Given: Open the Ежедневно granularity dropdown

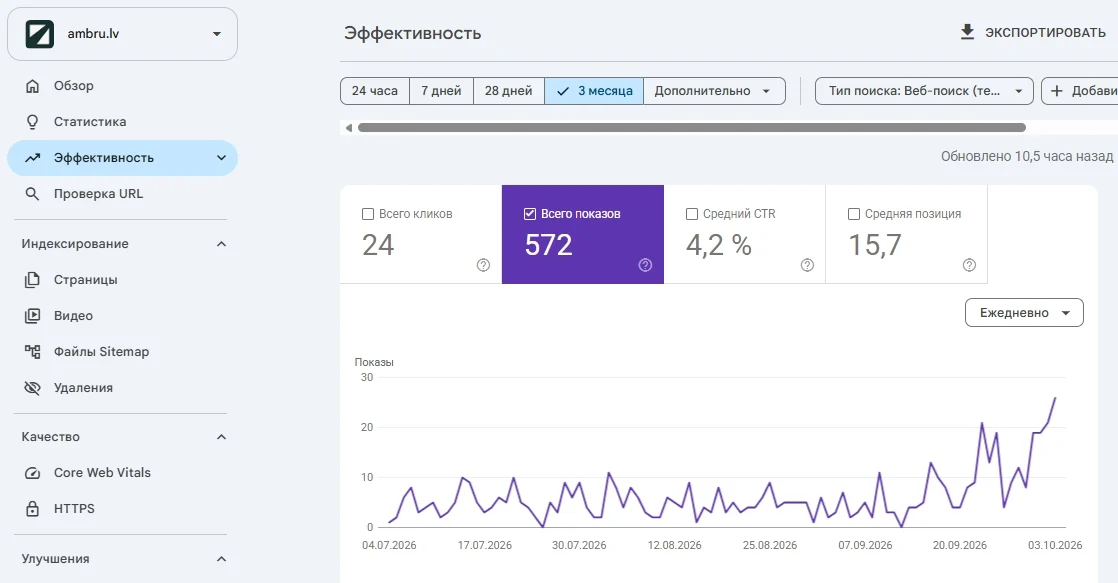Looking at the screenshot, I should click(x=1024, y=313).
